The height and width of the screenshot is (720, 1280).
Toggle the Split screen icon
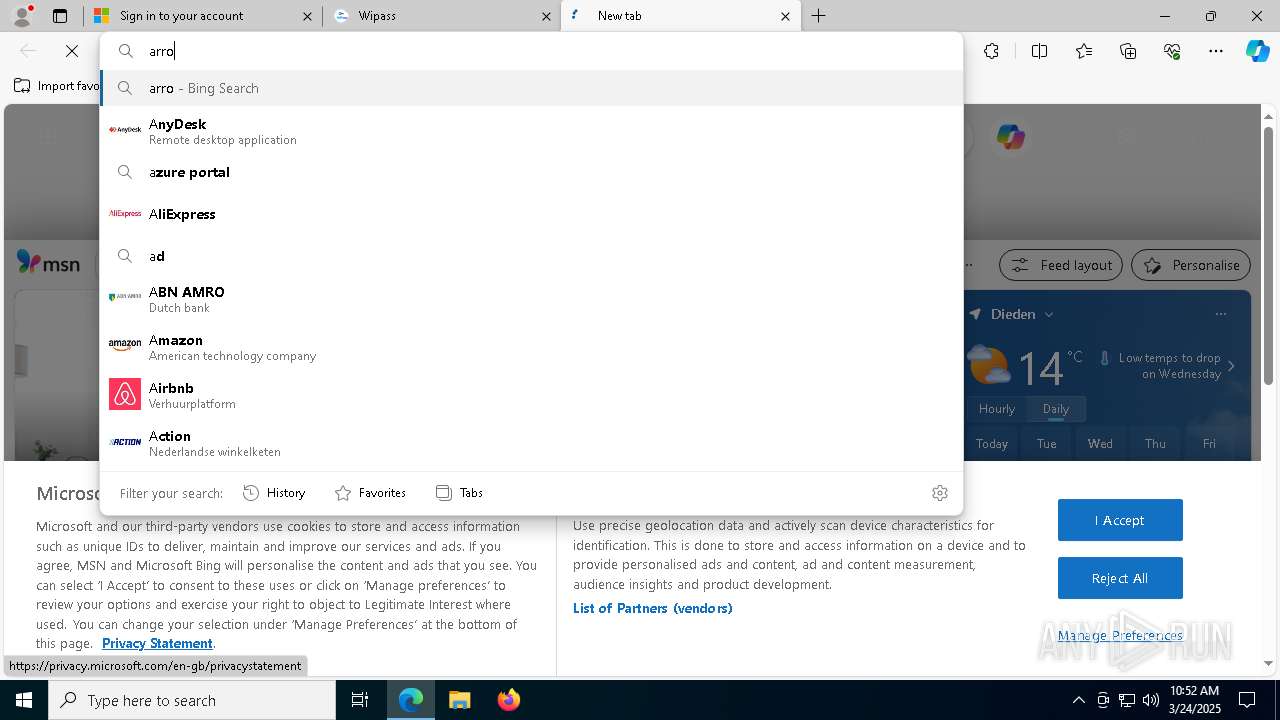point(1039,51)
